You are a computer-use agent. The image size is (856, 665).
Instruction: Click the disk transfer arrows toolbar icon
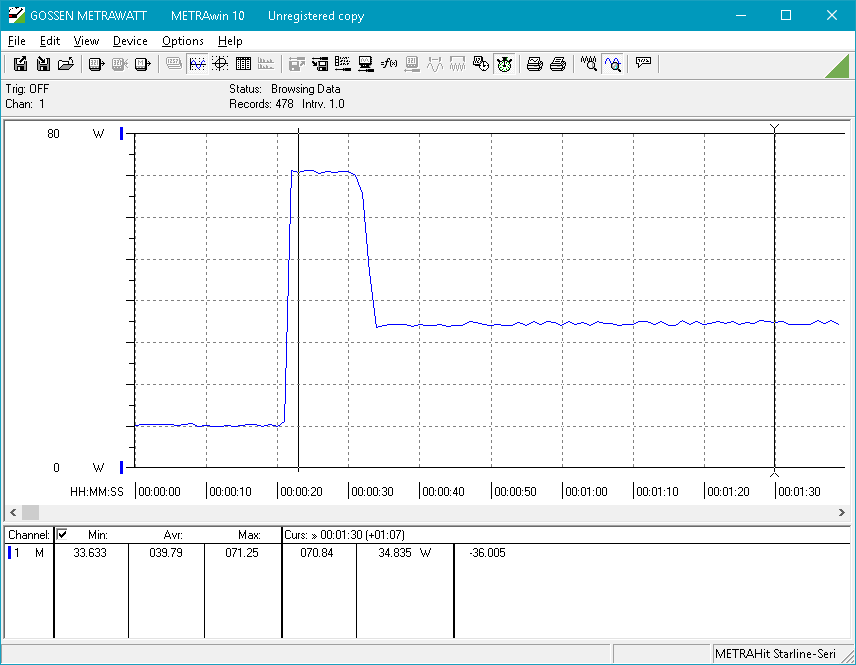point(320,64)
